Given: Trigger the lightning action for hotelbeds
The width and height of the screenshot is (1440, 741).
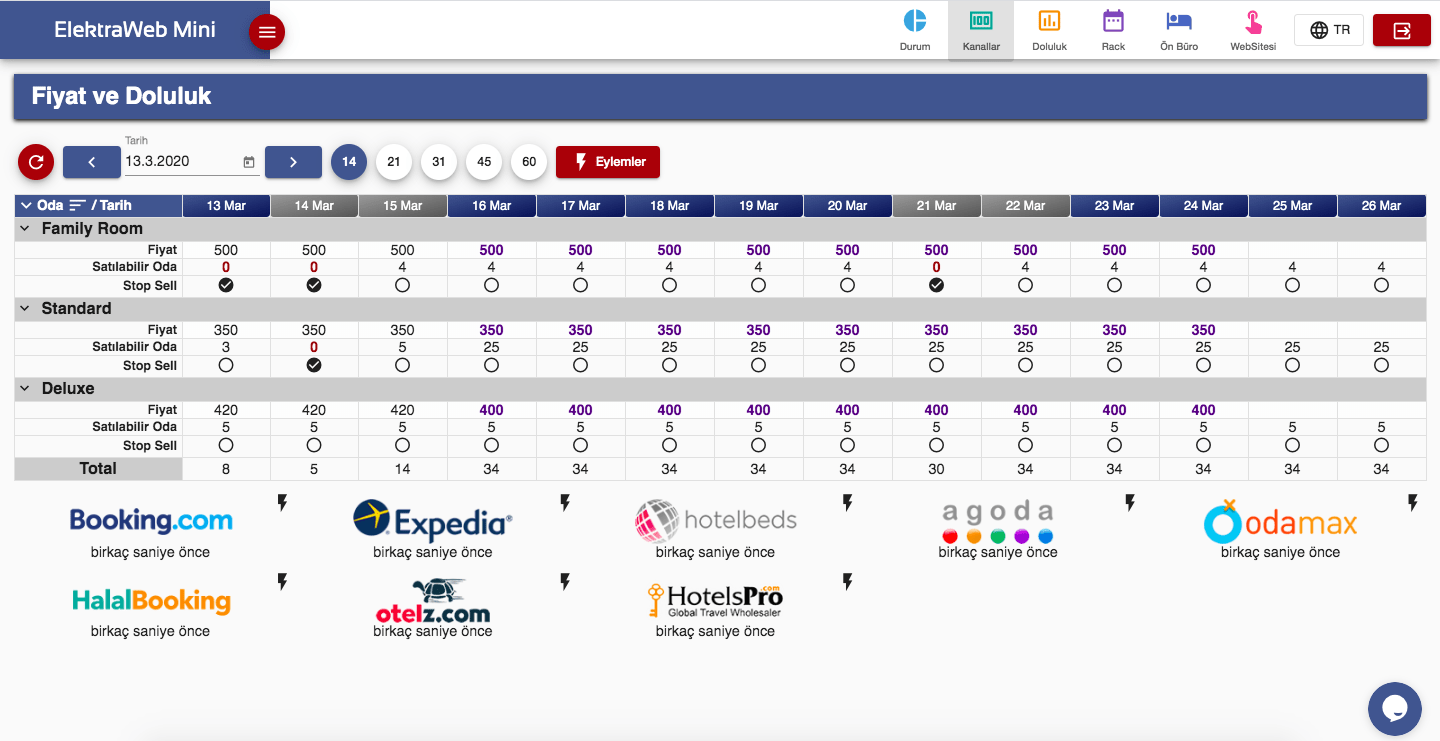Looking at the screenshot, I should pyautogui.click(x=847, y=502).
